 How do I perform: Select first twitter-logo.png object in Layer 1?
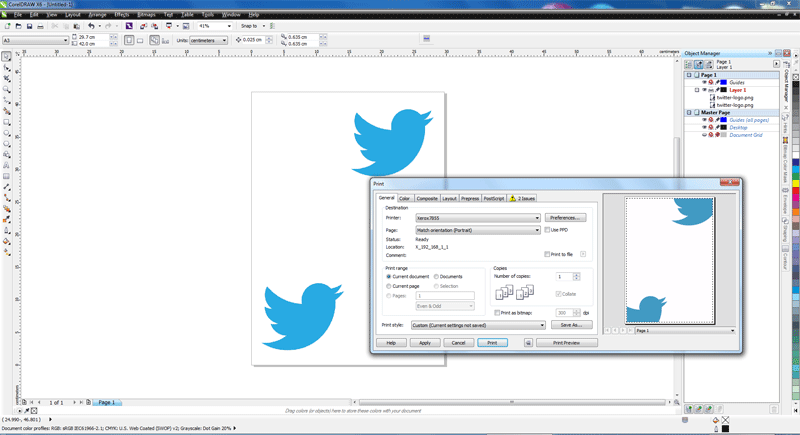[735, 97]
